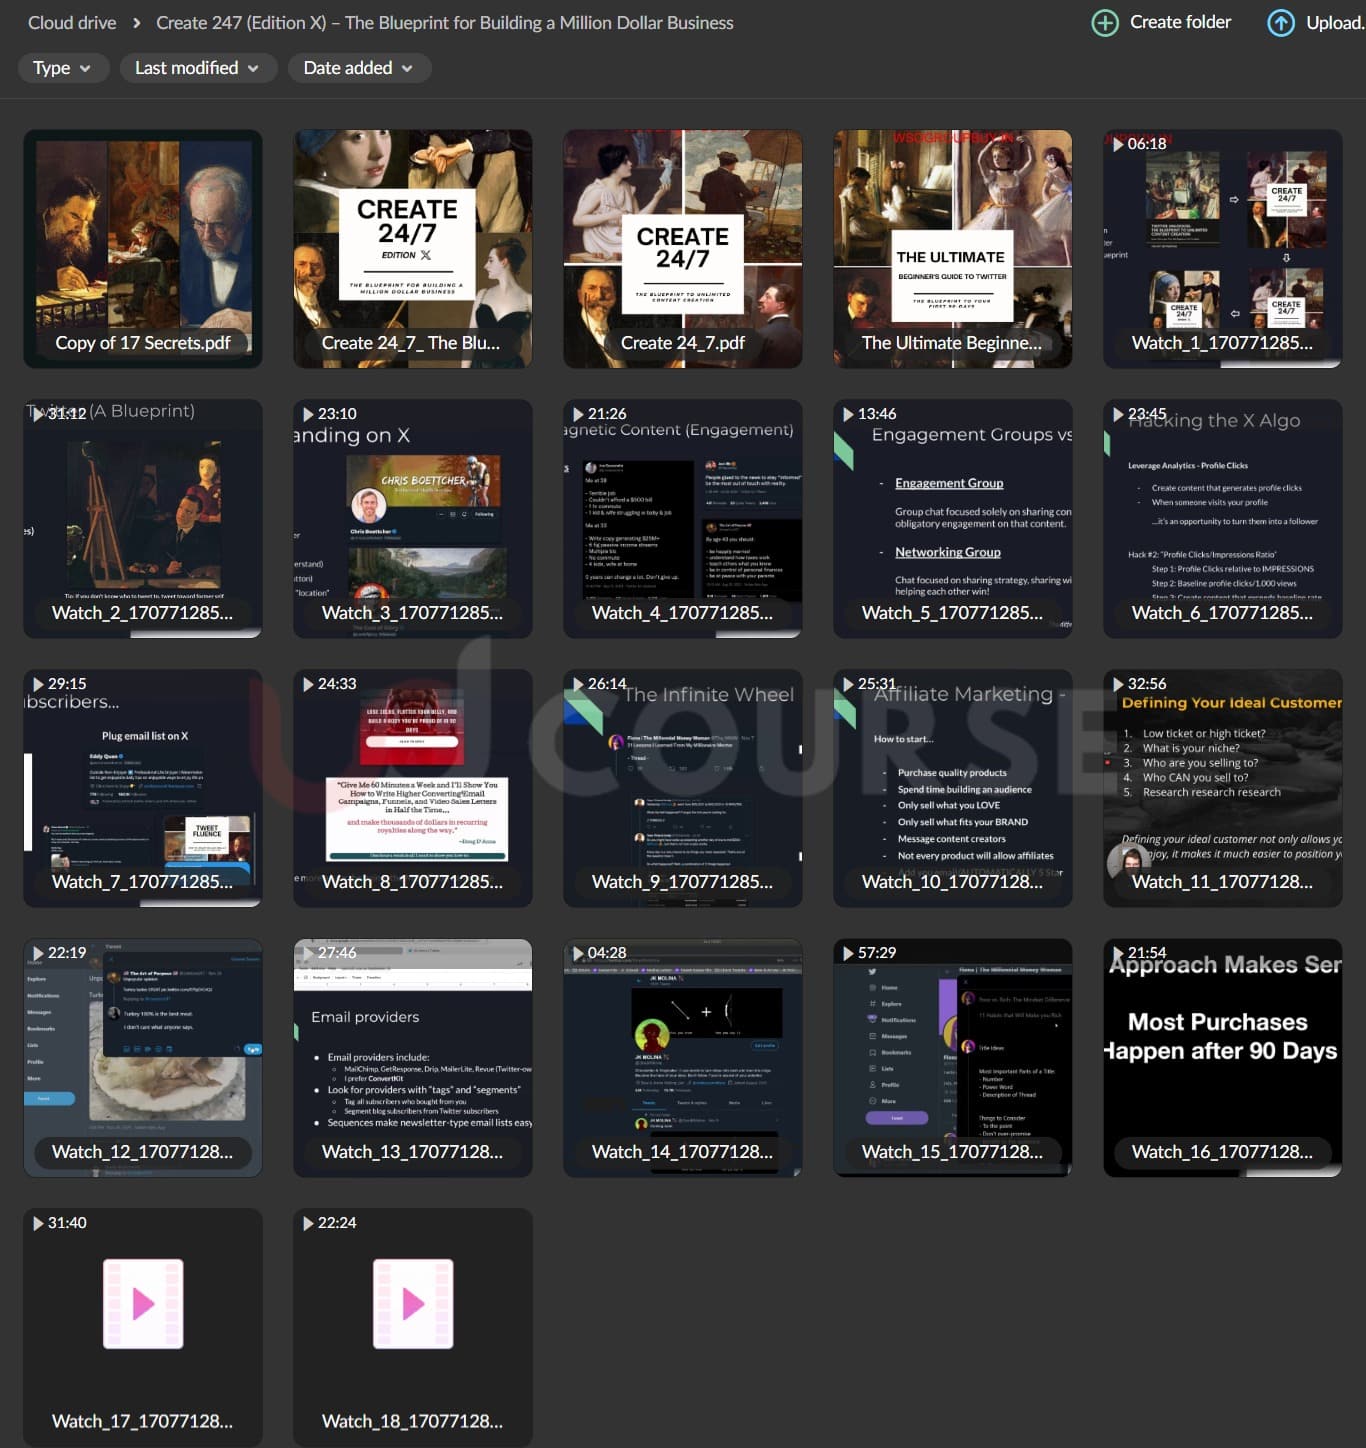Click the play icon on Watch_11 thumbnail
Image resolution: width=1366 pixels, height=1448 pixels.
pos(1118,684)
